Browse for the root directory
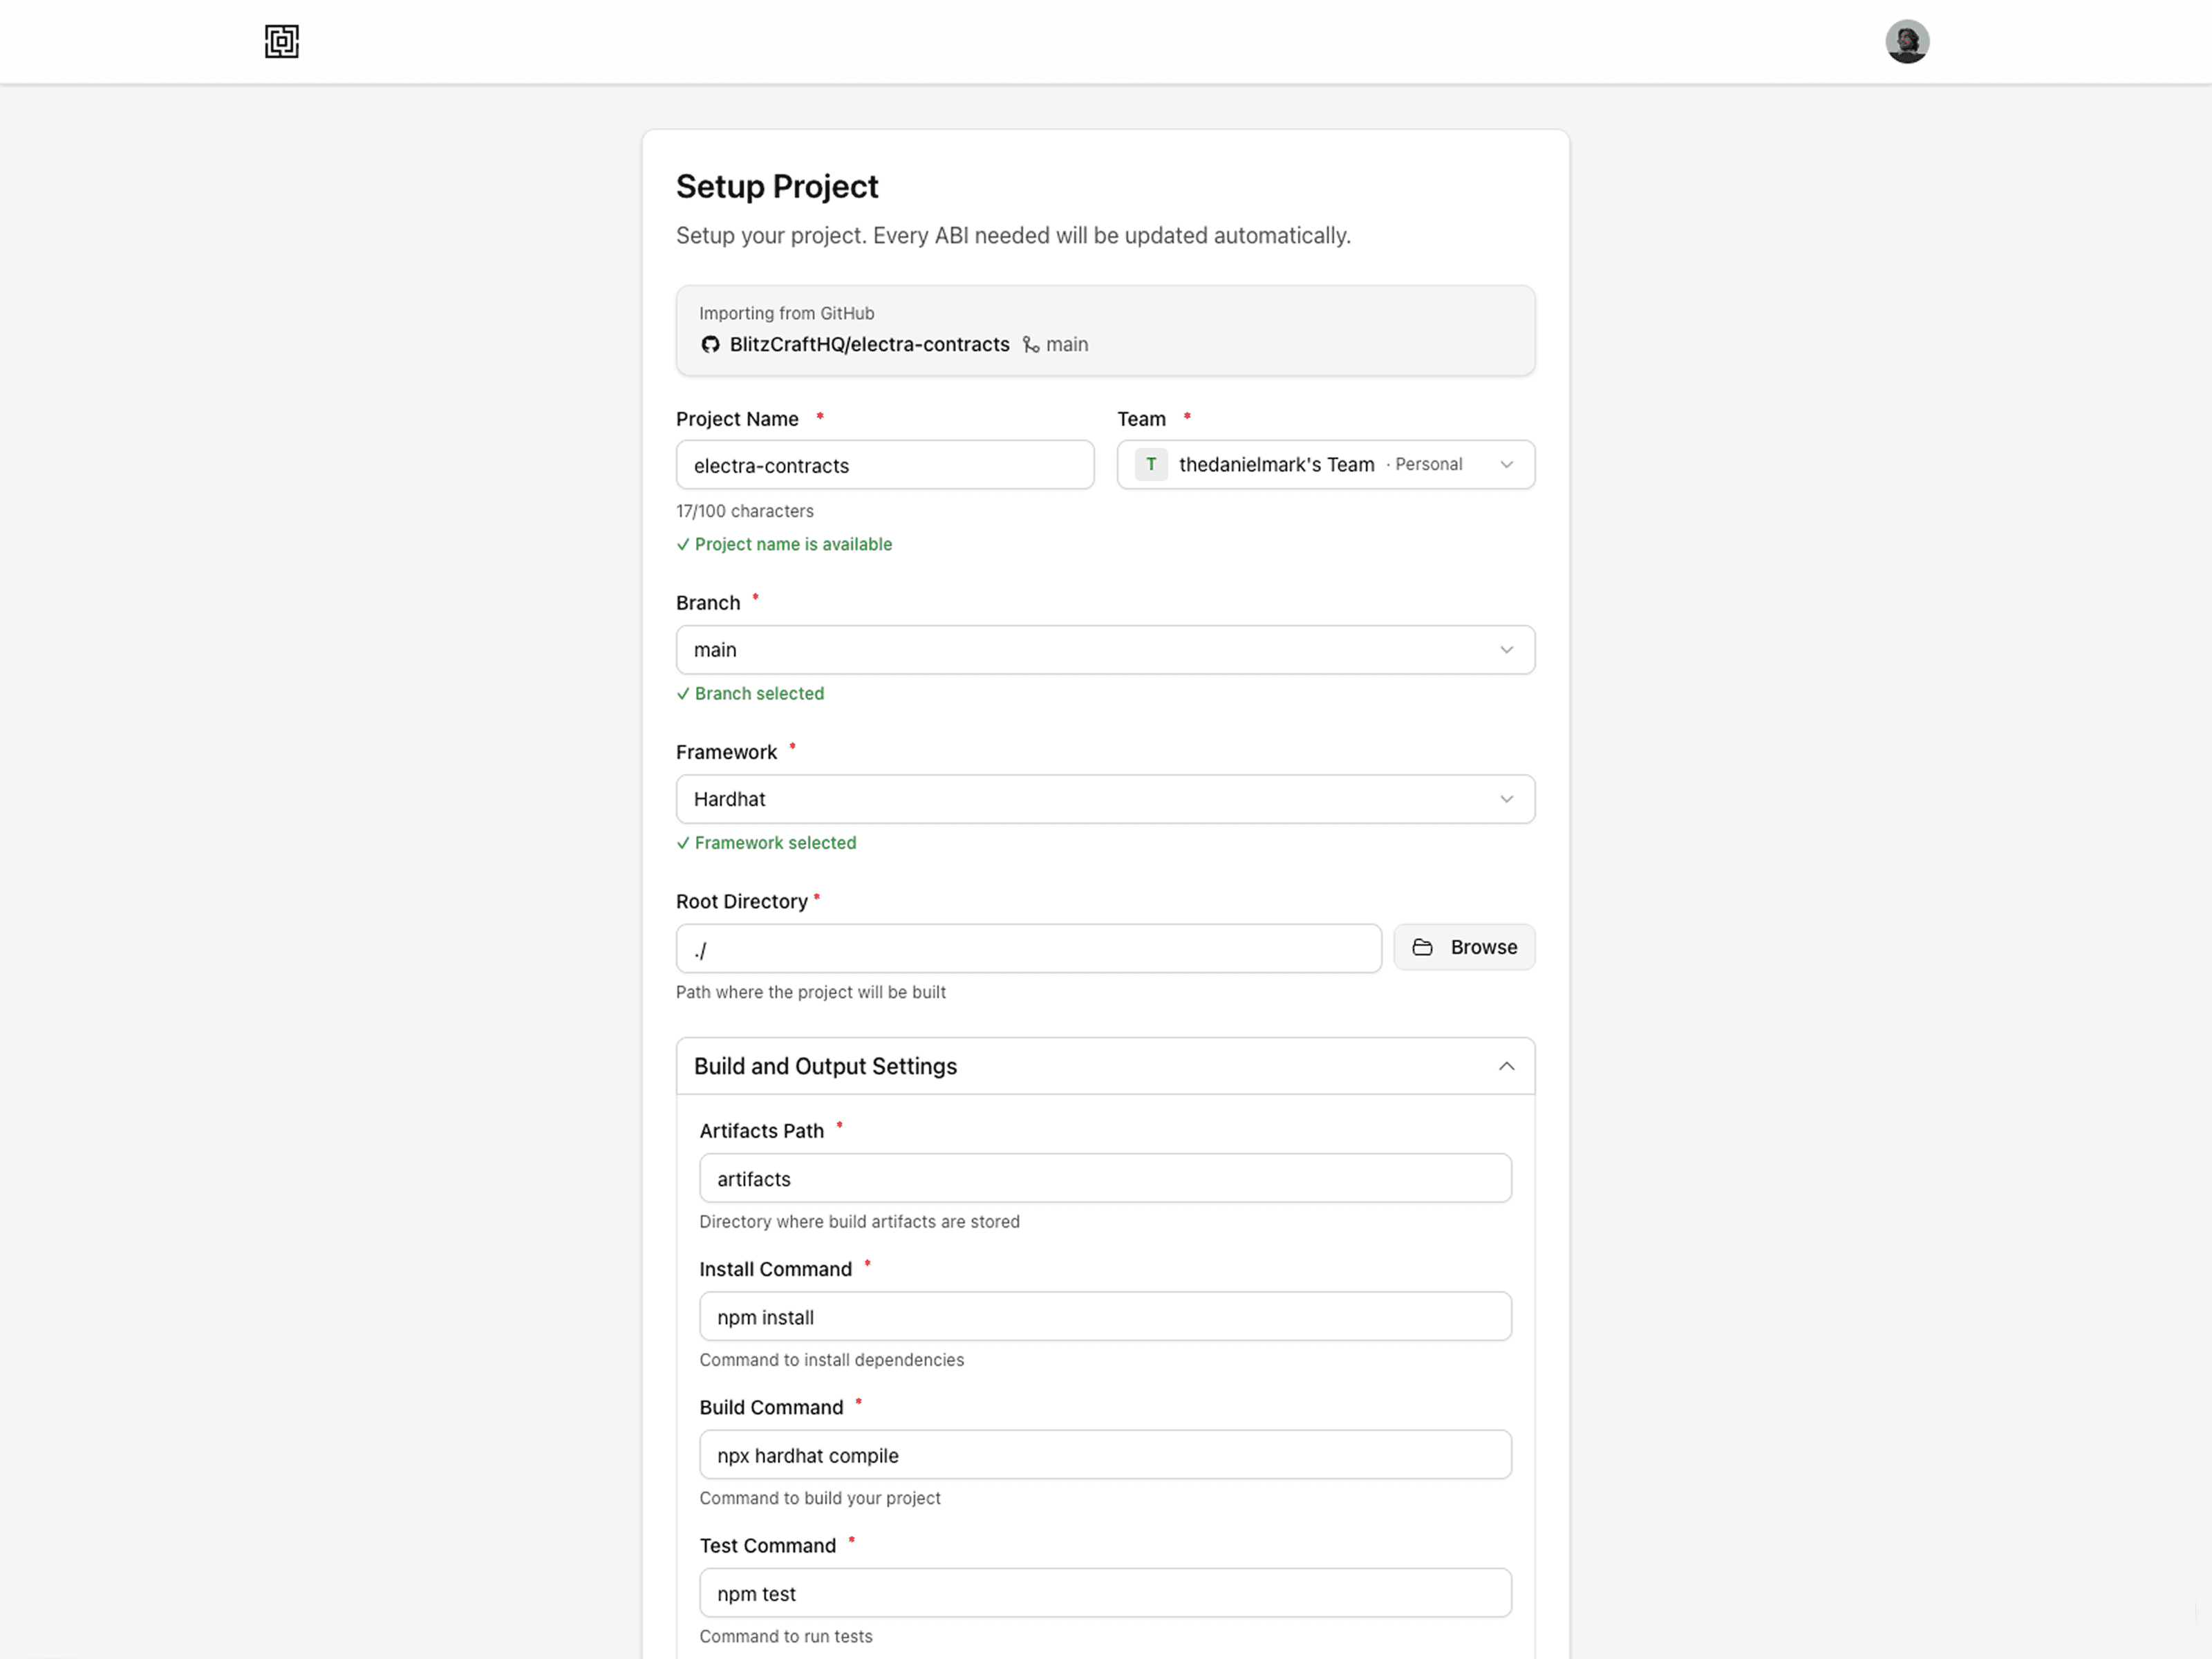The image size is (2212, 1659). pos(1464,947)
